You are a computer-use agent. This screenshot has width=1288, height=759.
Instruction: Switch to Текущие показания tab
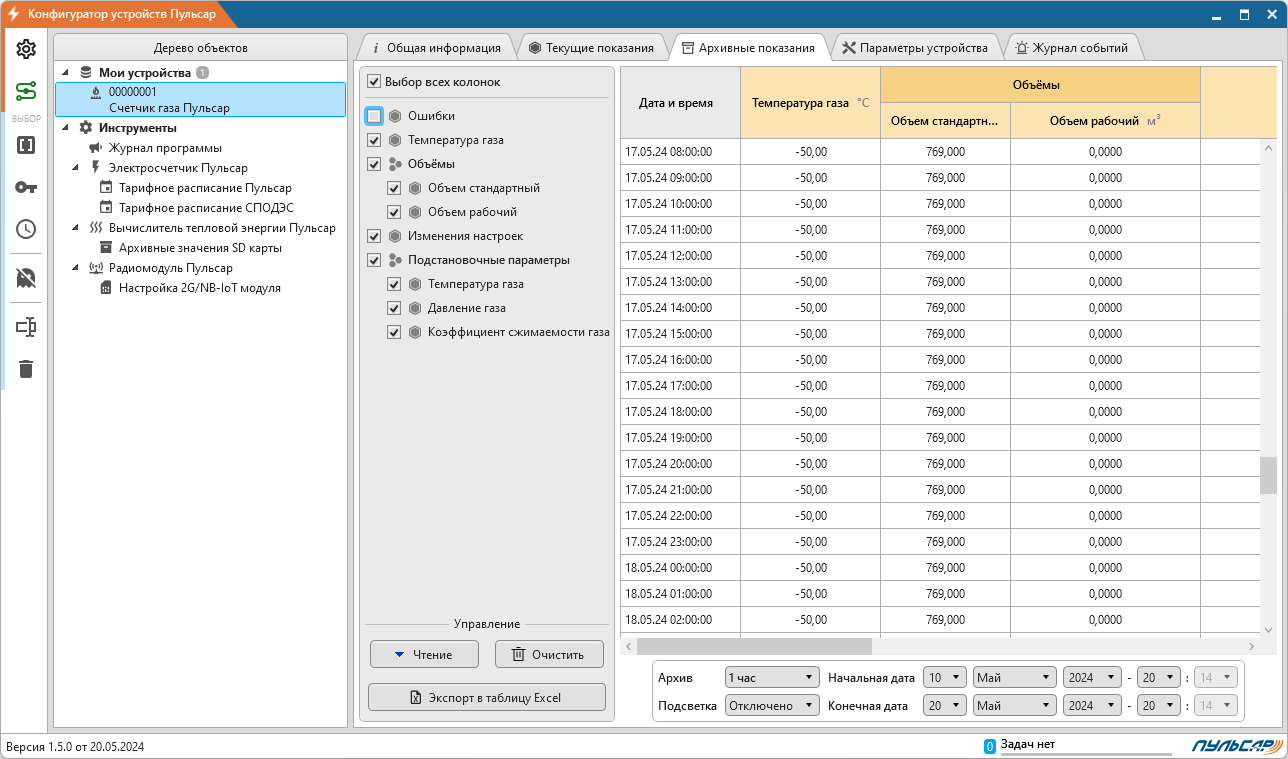click(x=591, y=47)
